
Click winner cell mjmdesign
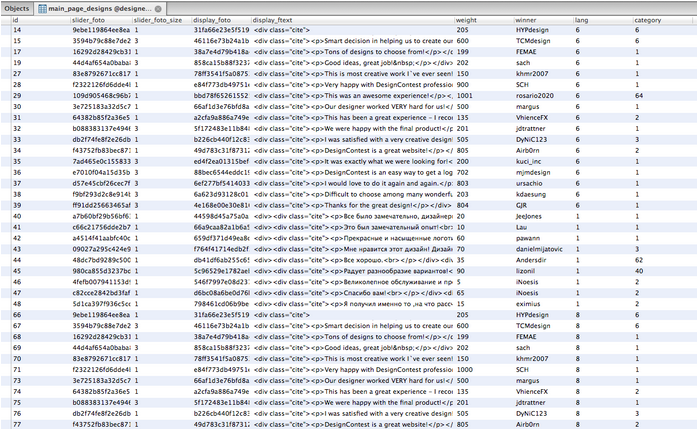pos(533,172)
